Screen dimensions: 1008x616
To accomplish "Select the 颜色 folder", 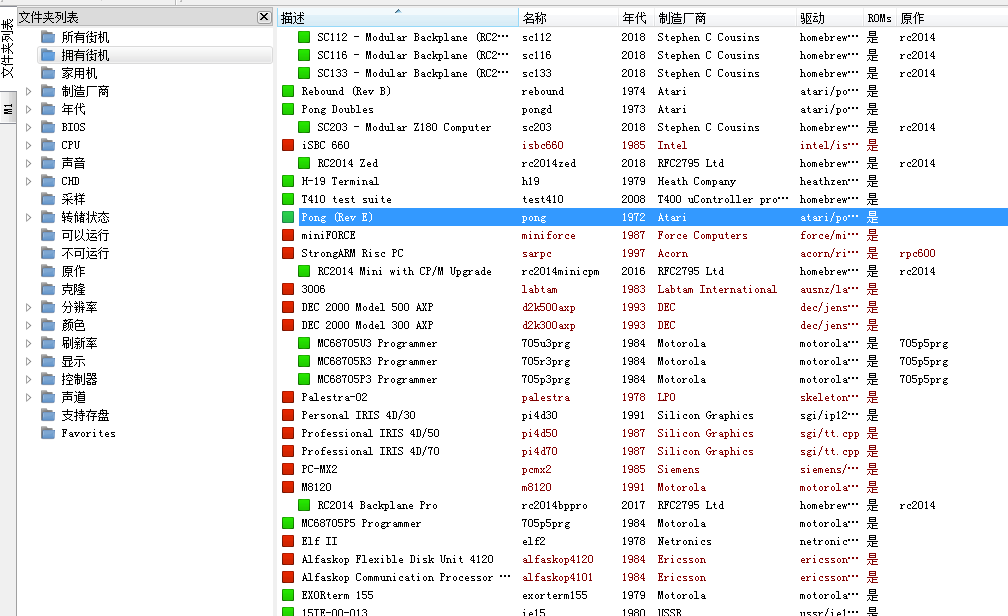I will click(x=73, y=325).
